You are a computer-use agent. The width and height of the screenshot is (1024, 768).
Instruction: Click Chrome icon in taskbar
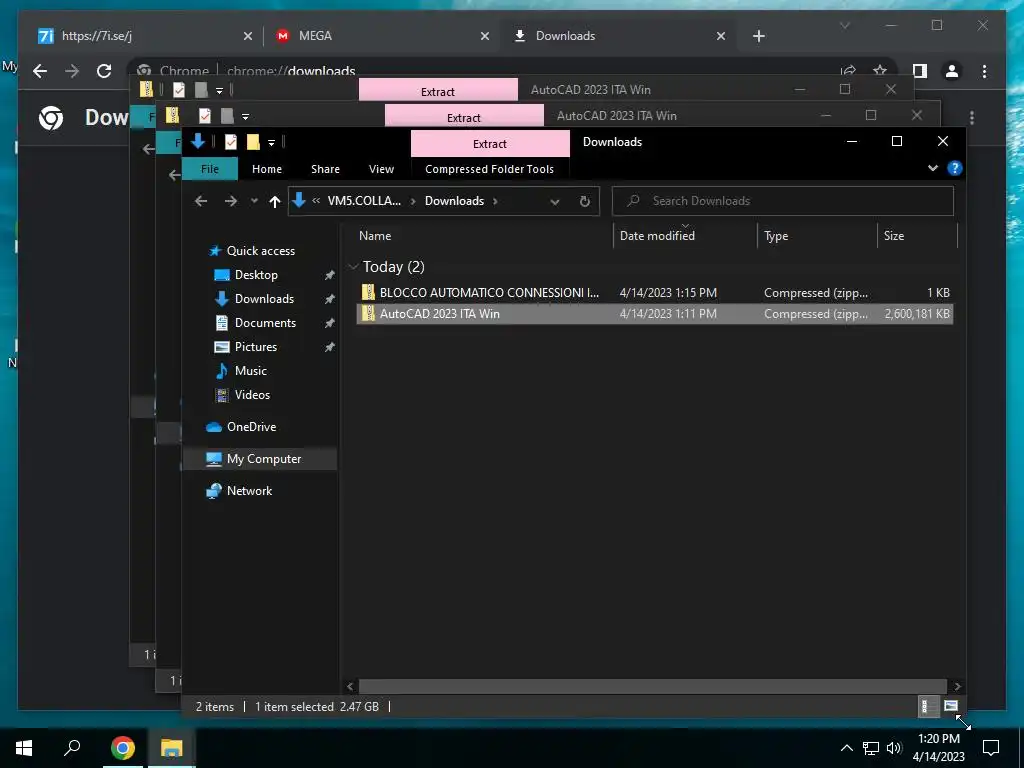(x=123, y=748)
